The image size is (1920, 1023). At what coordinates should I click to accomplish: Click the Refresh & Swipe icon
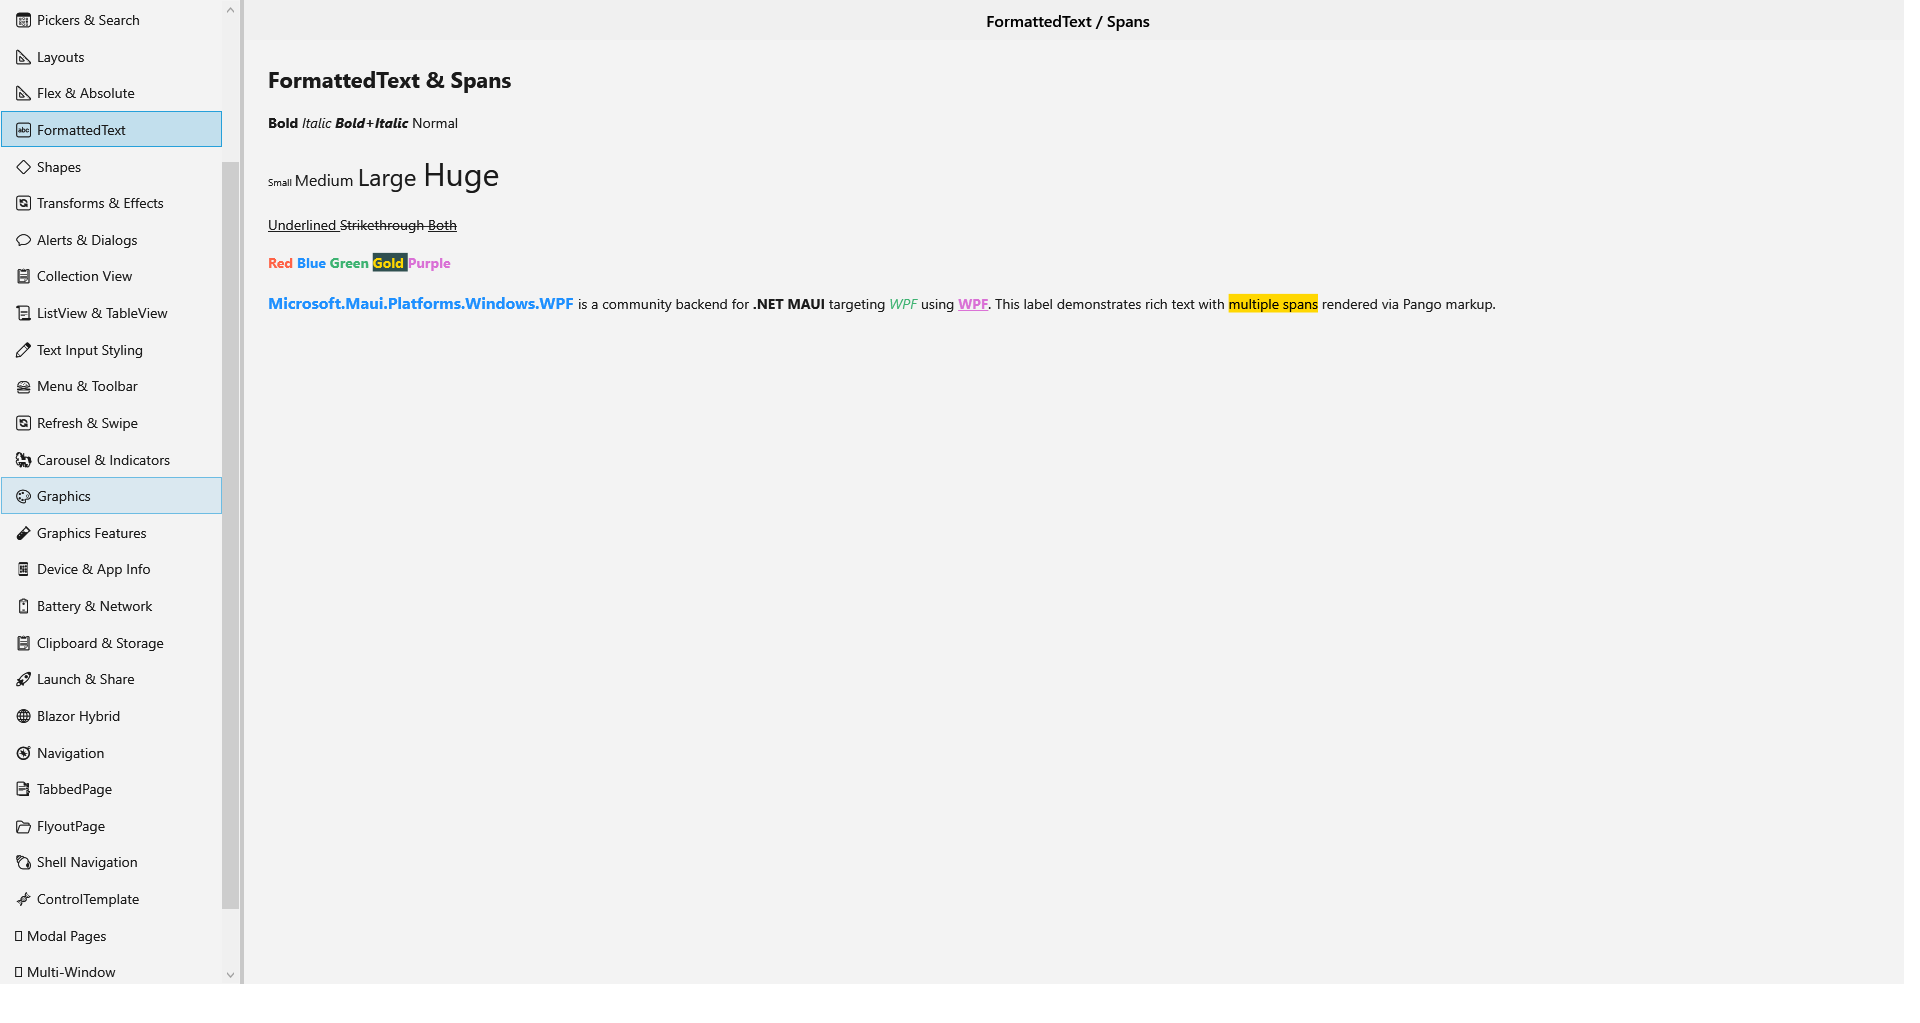(x=24, y=423)
